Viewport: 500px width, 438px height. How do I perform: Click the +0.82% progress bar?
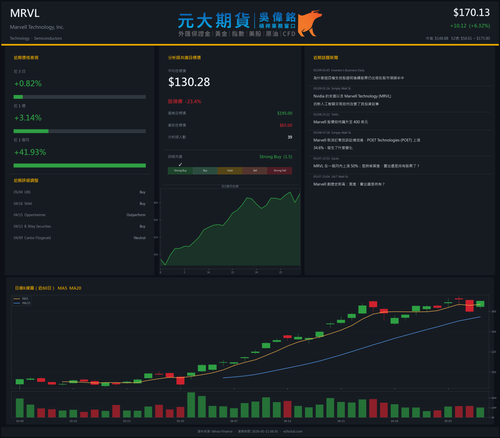(79, 97)
